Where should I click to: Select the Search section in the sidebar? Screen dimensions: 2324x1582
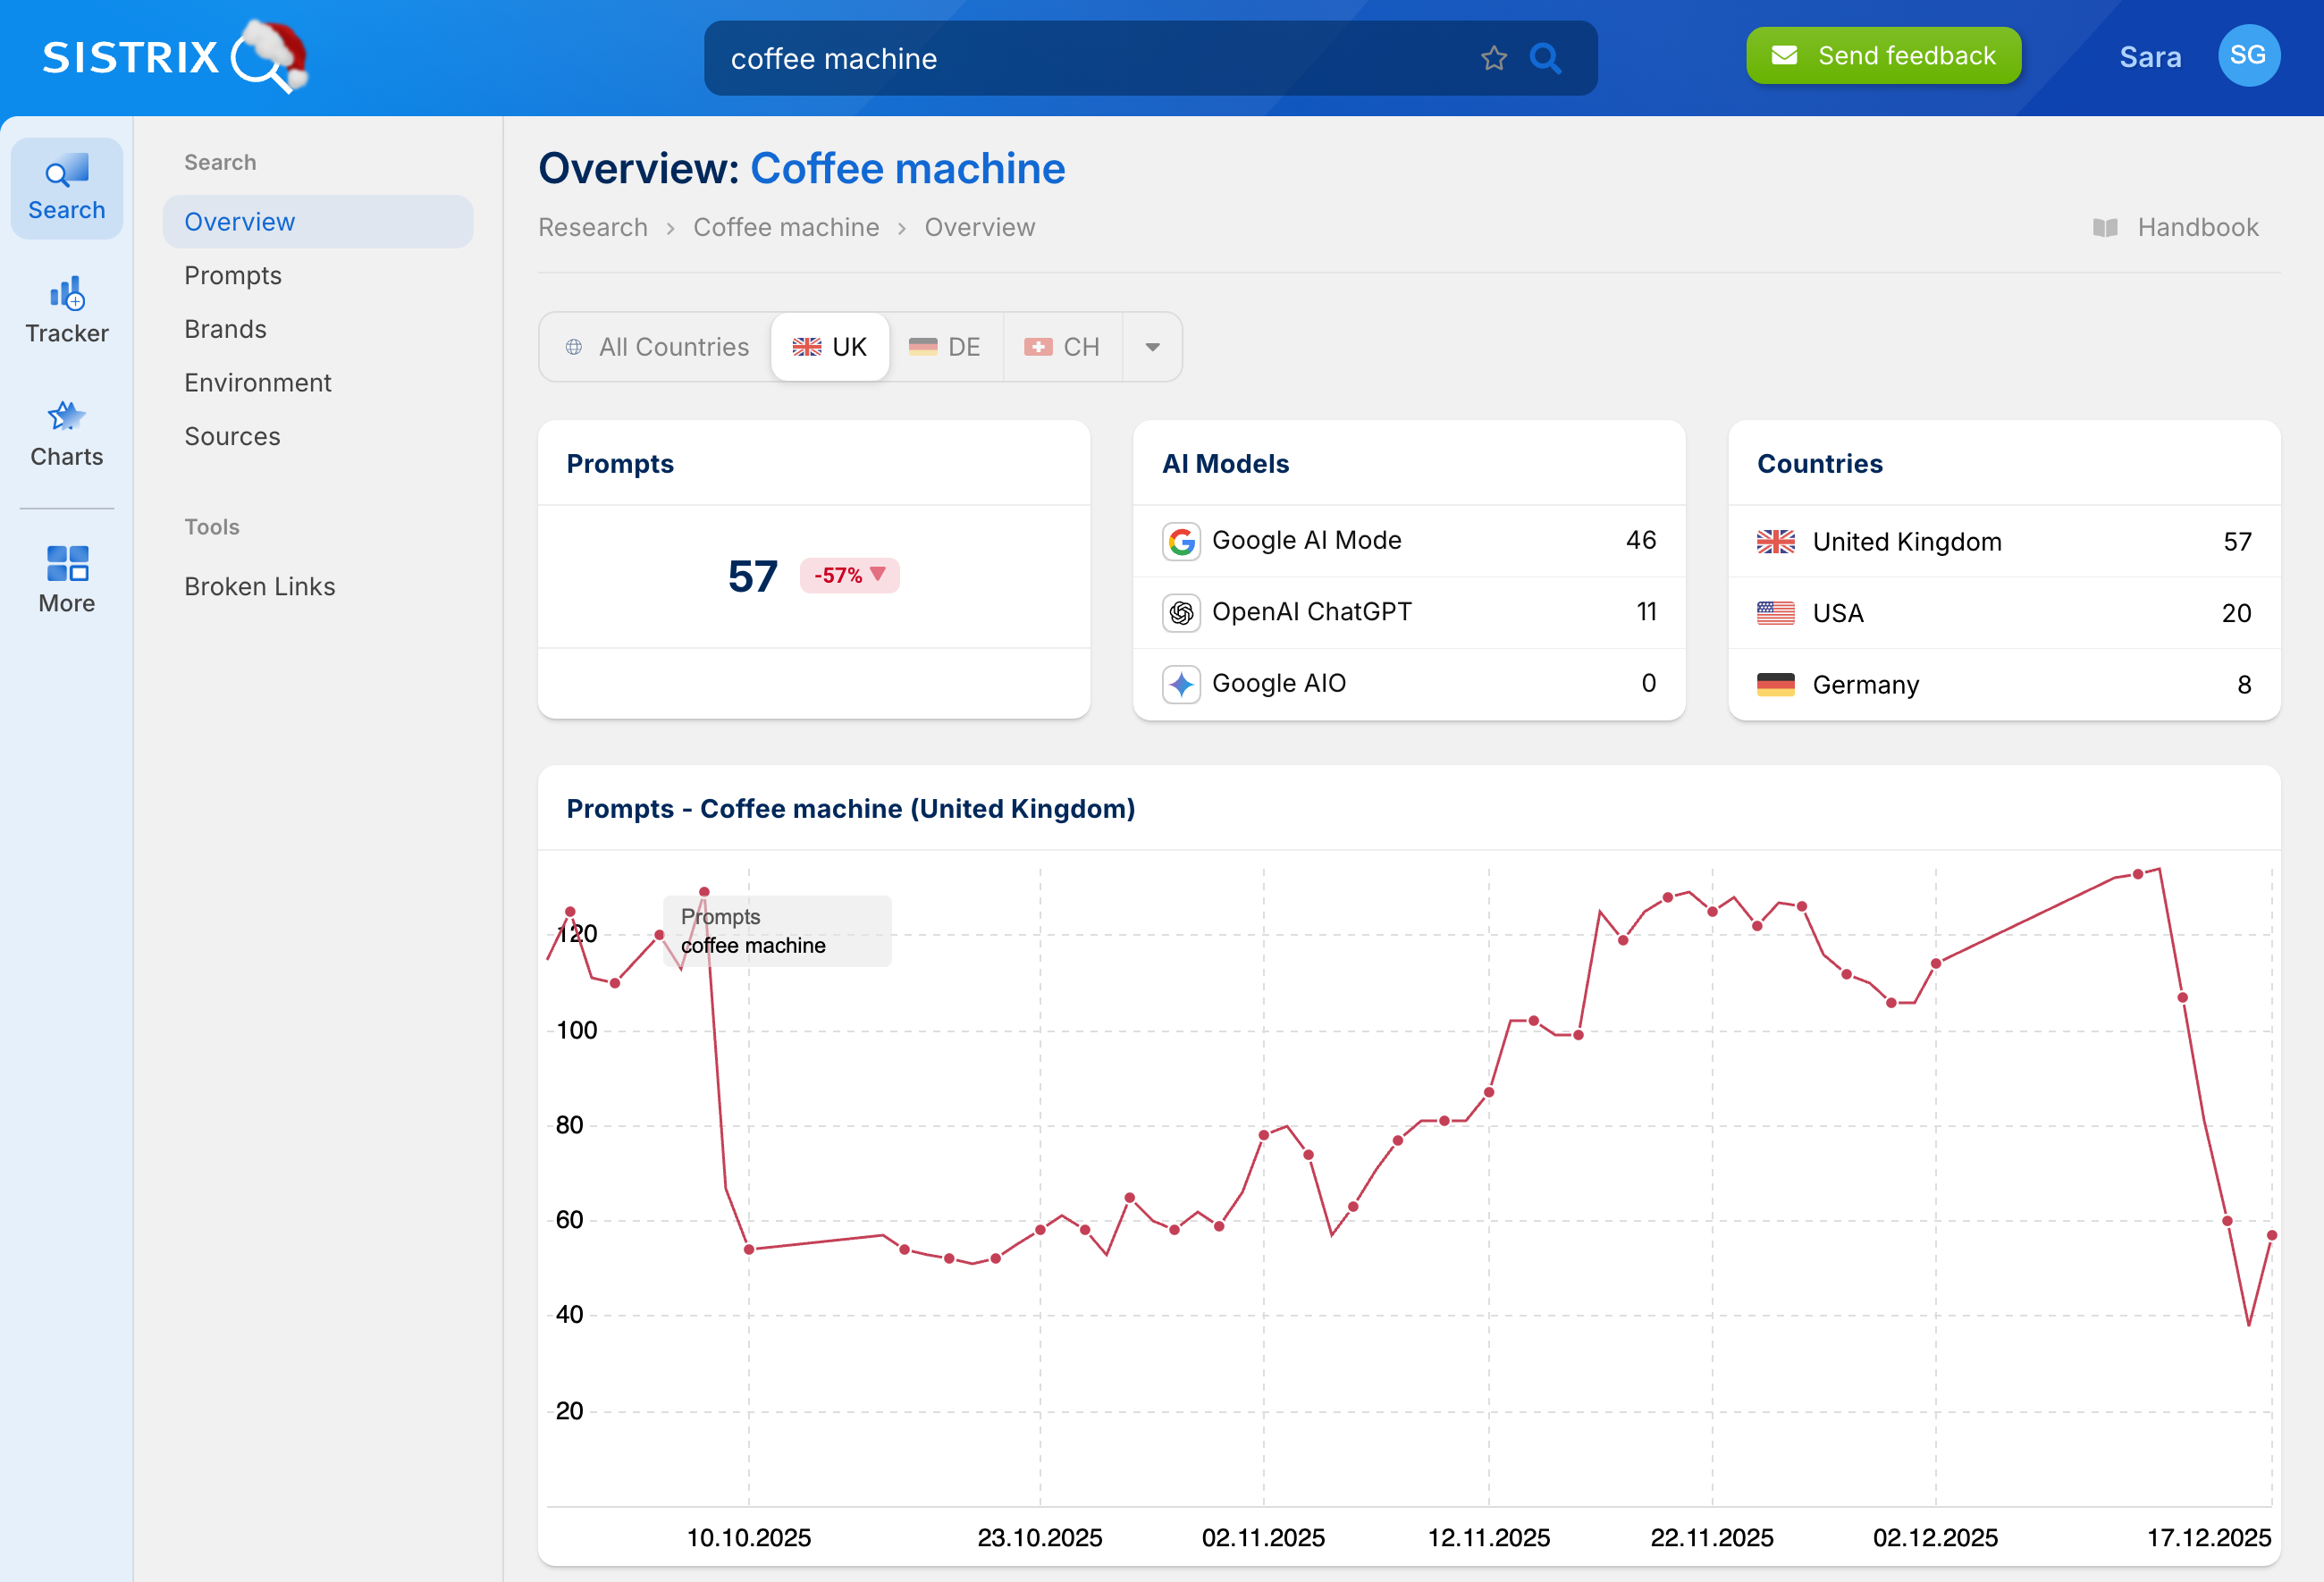(x=66, y=188)
